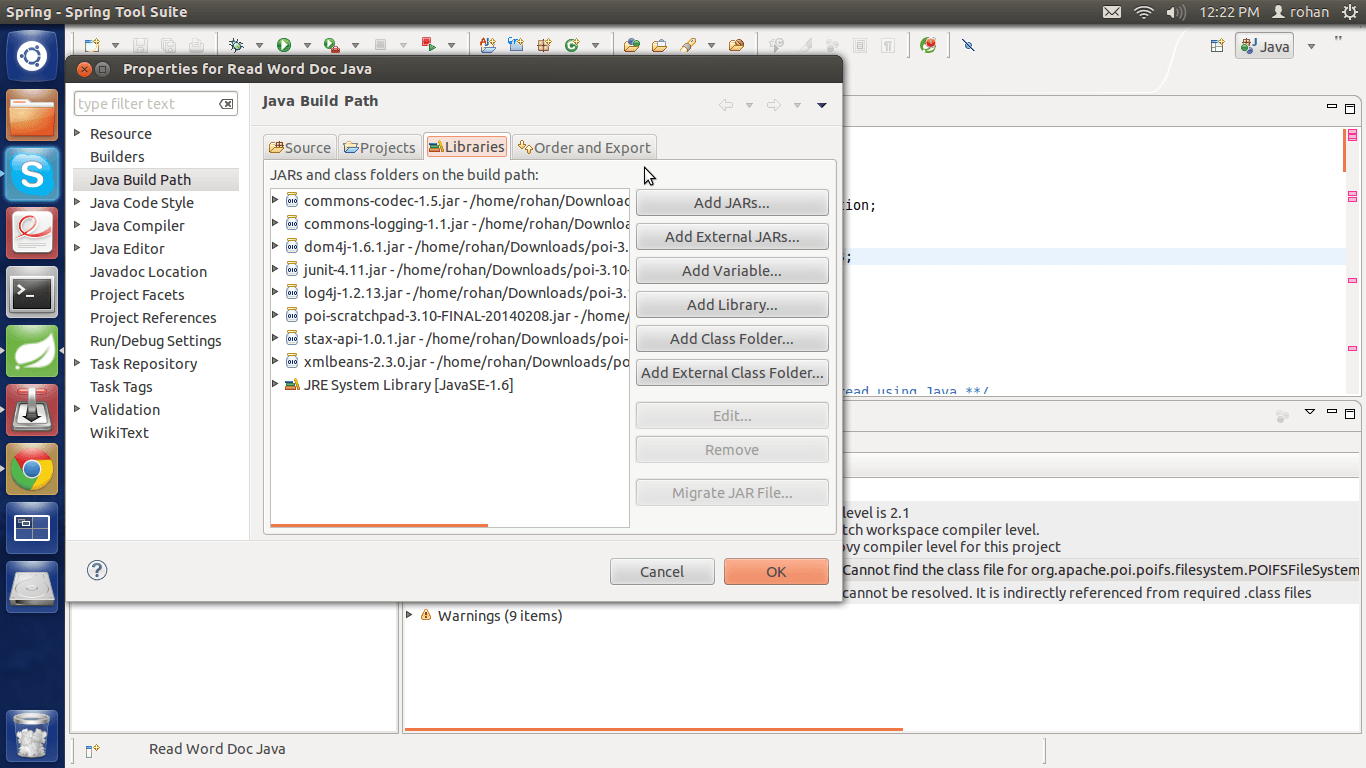Click the user menu labeled rohan

(1300, 12)
